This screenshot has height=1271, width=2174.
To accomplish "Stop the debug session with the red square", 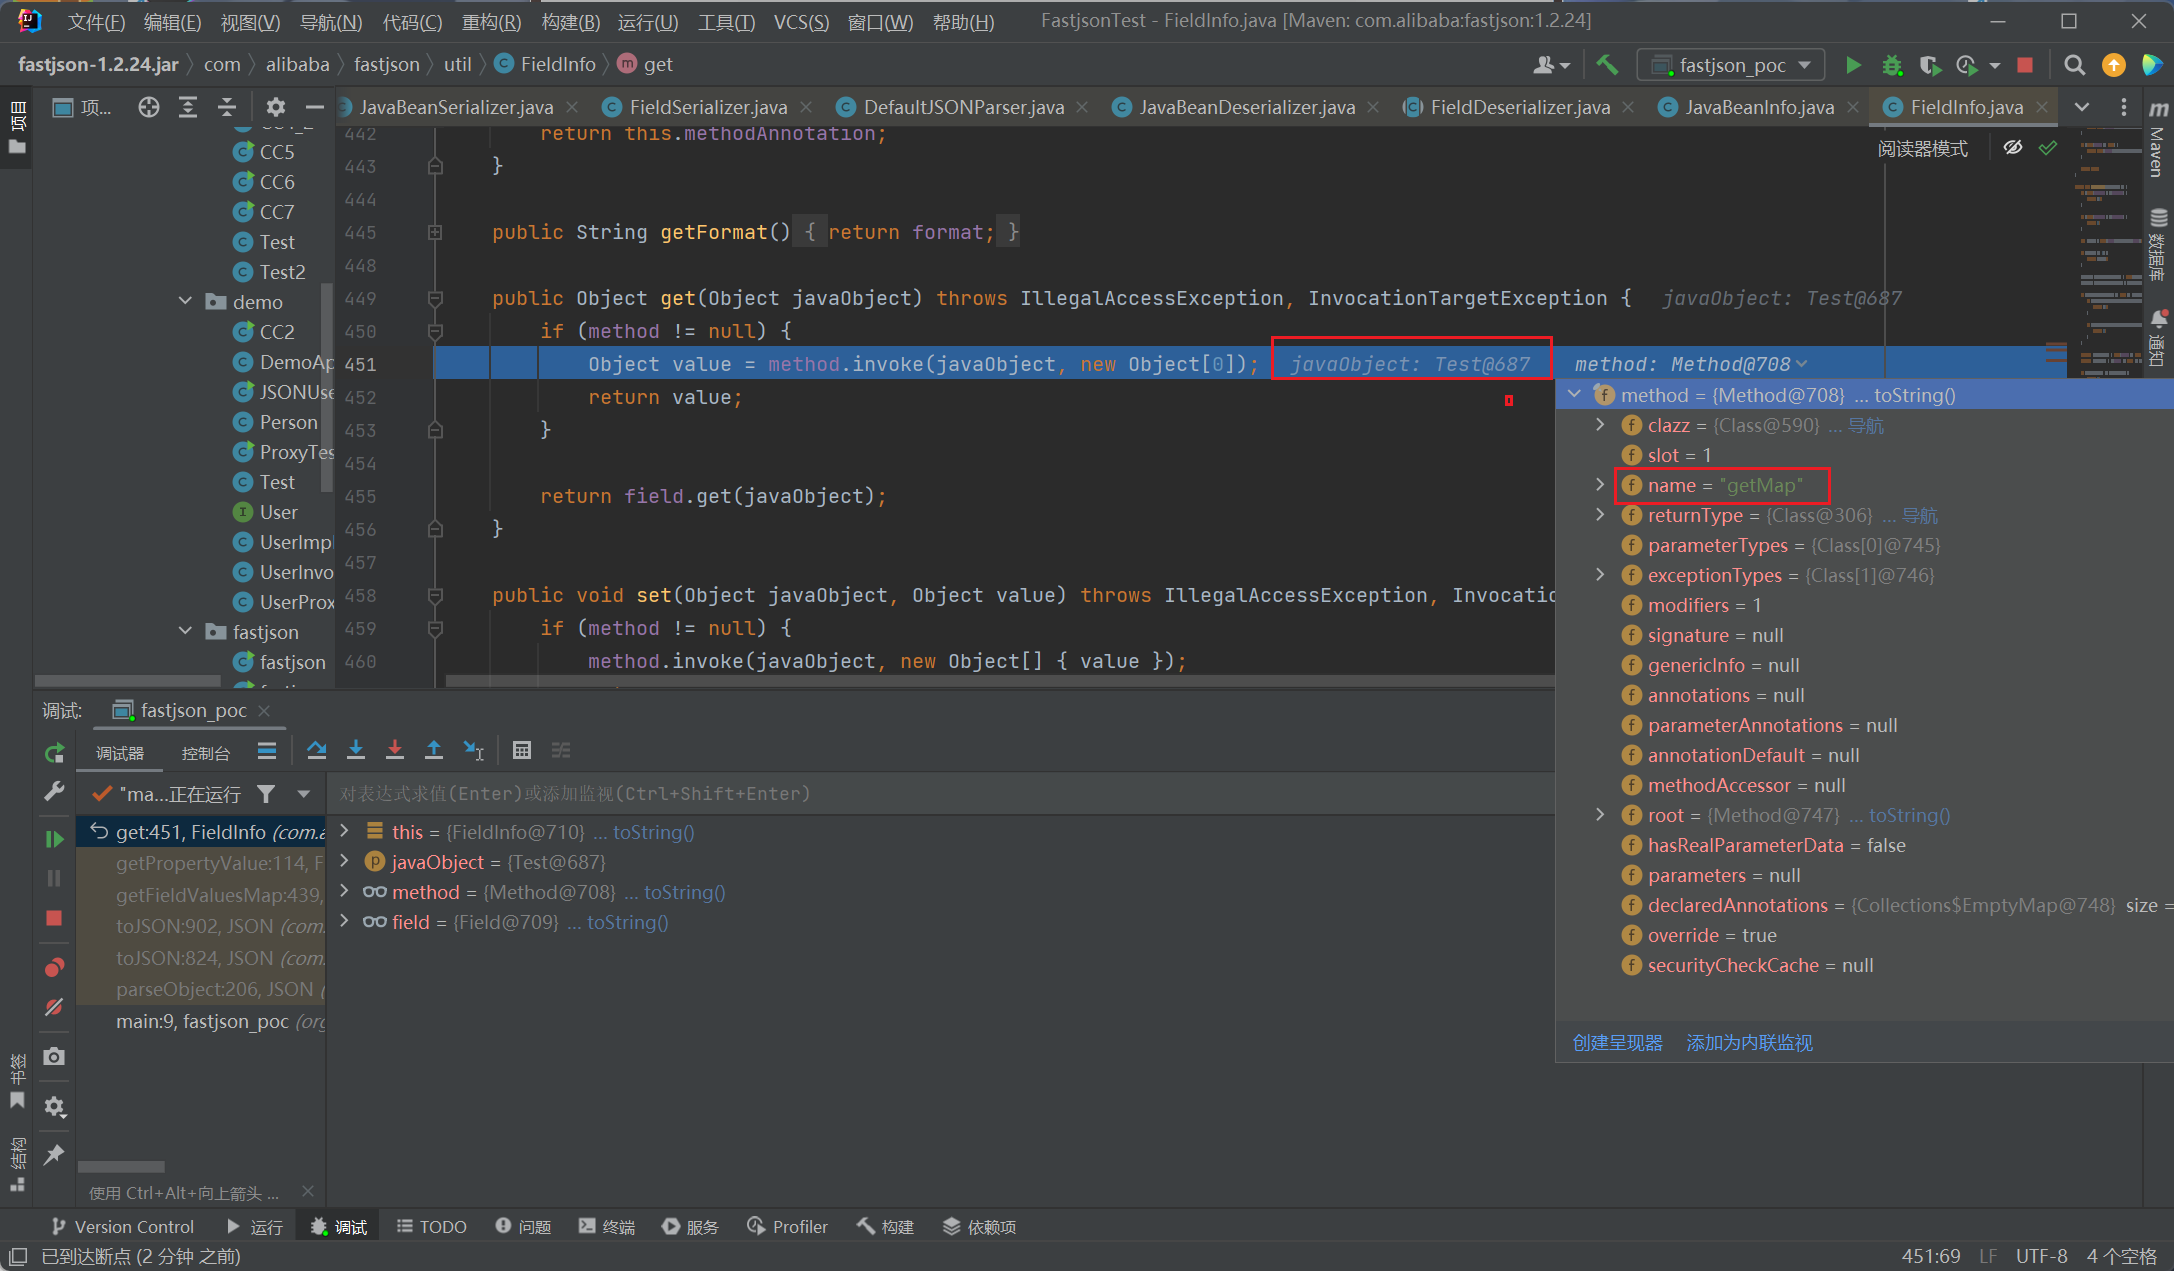I will tap(54, 918).
